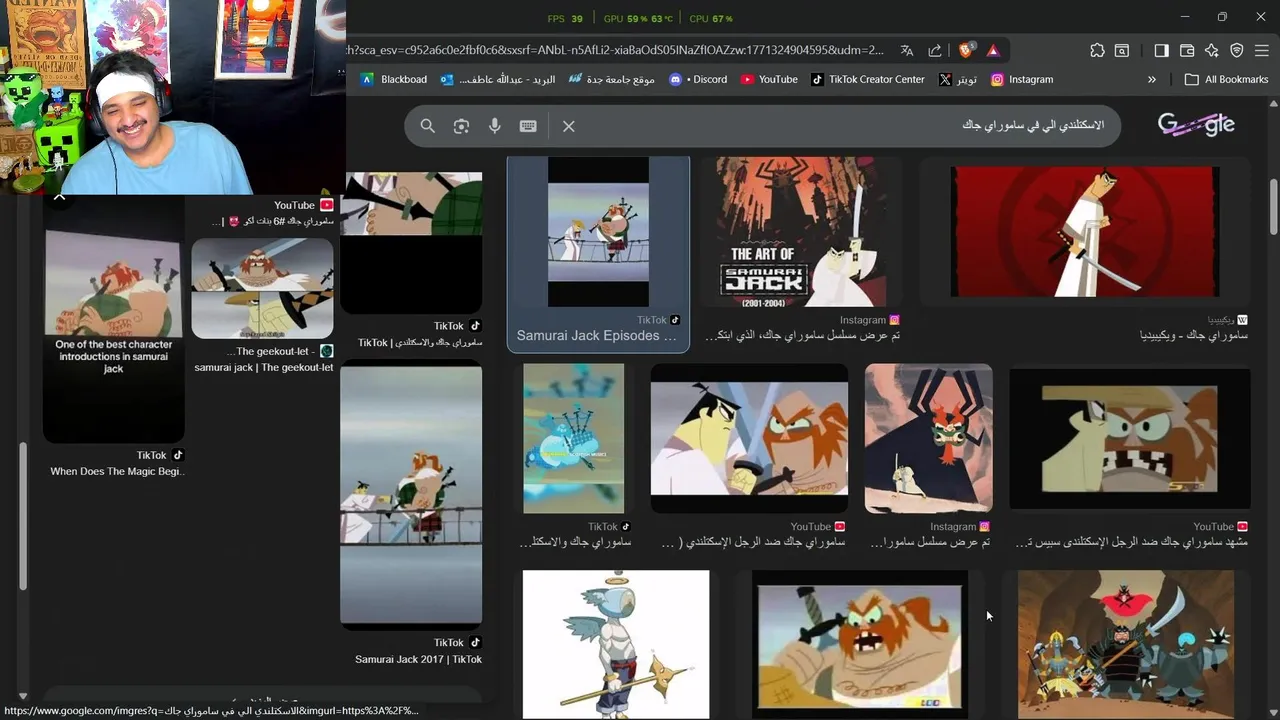Open the red background Samurai Jack Wikipedia image

pyautogui.click(x=1085, y=231)
